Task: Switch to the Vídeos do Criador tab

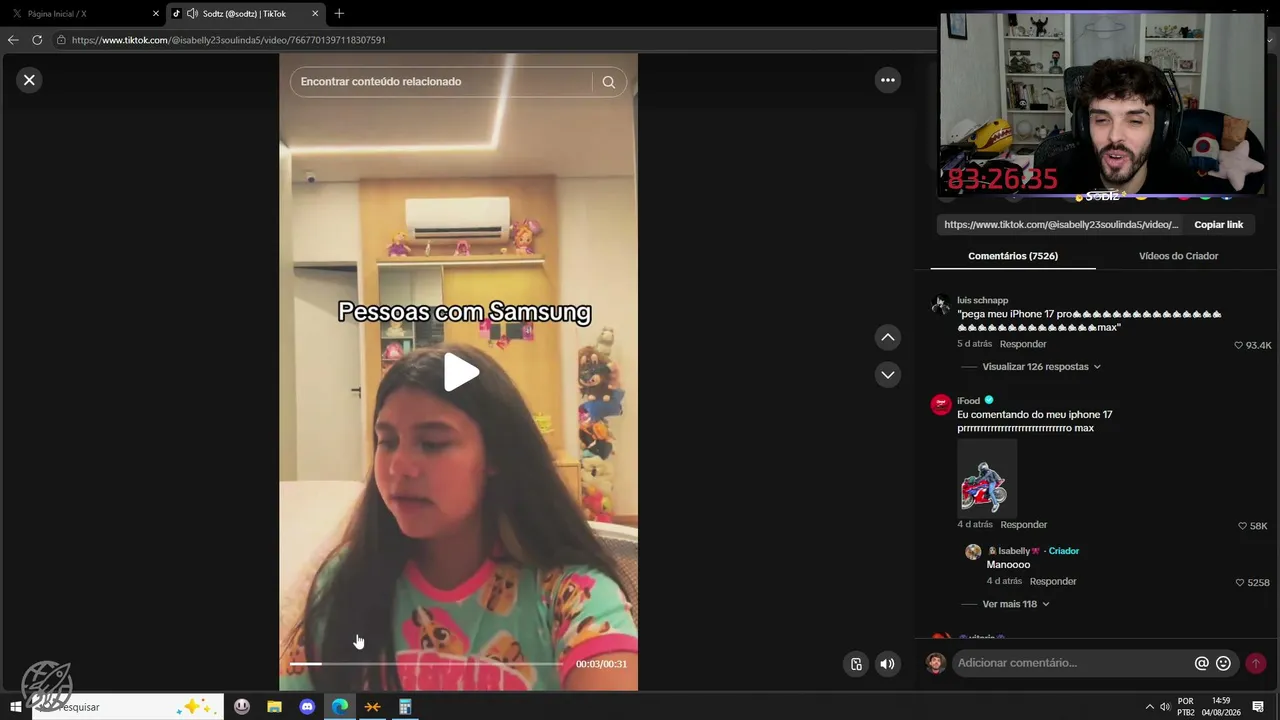Action: pyautogui.click(x=1178, y=256)
